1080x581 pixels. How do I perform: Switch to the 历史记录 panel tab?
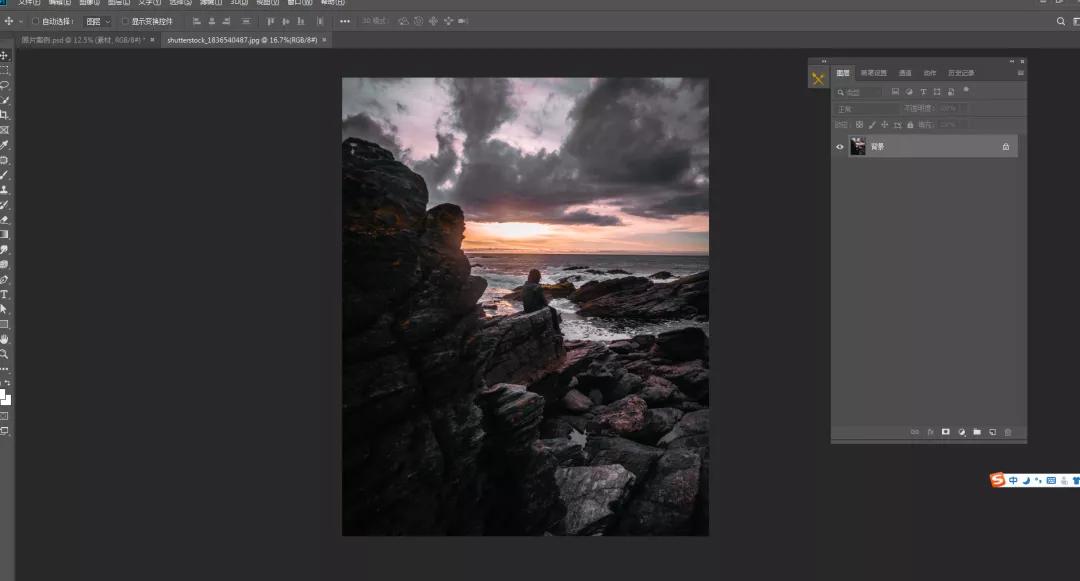[961, 73]
